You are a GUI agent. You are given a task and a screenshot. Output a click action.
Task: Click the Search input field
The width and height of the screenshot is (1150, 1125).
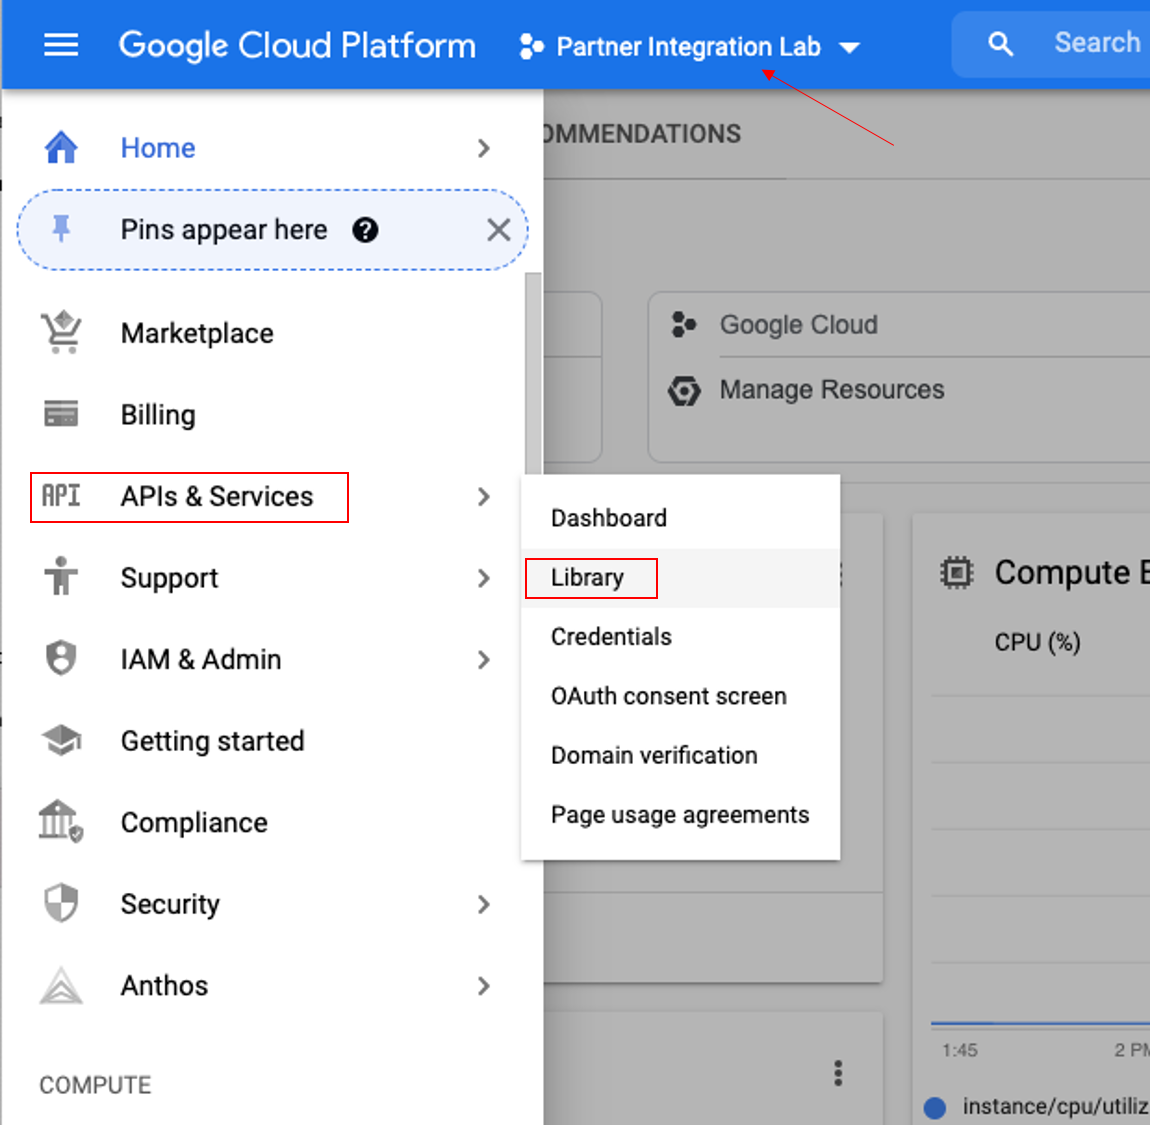[x=1097, y=43]
